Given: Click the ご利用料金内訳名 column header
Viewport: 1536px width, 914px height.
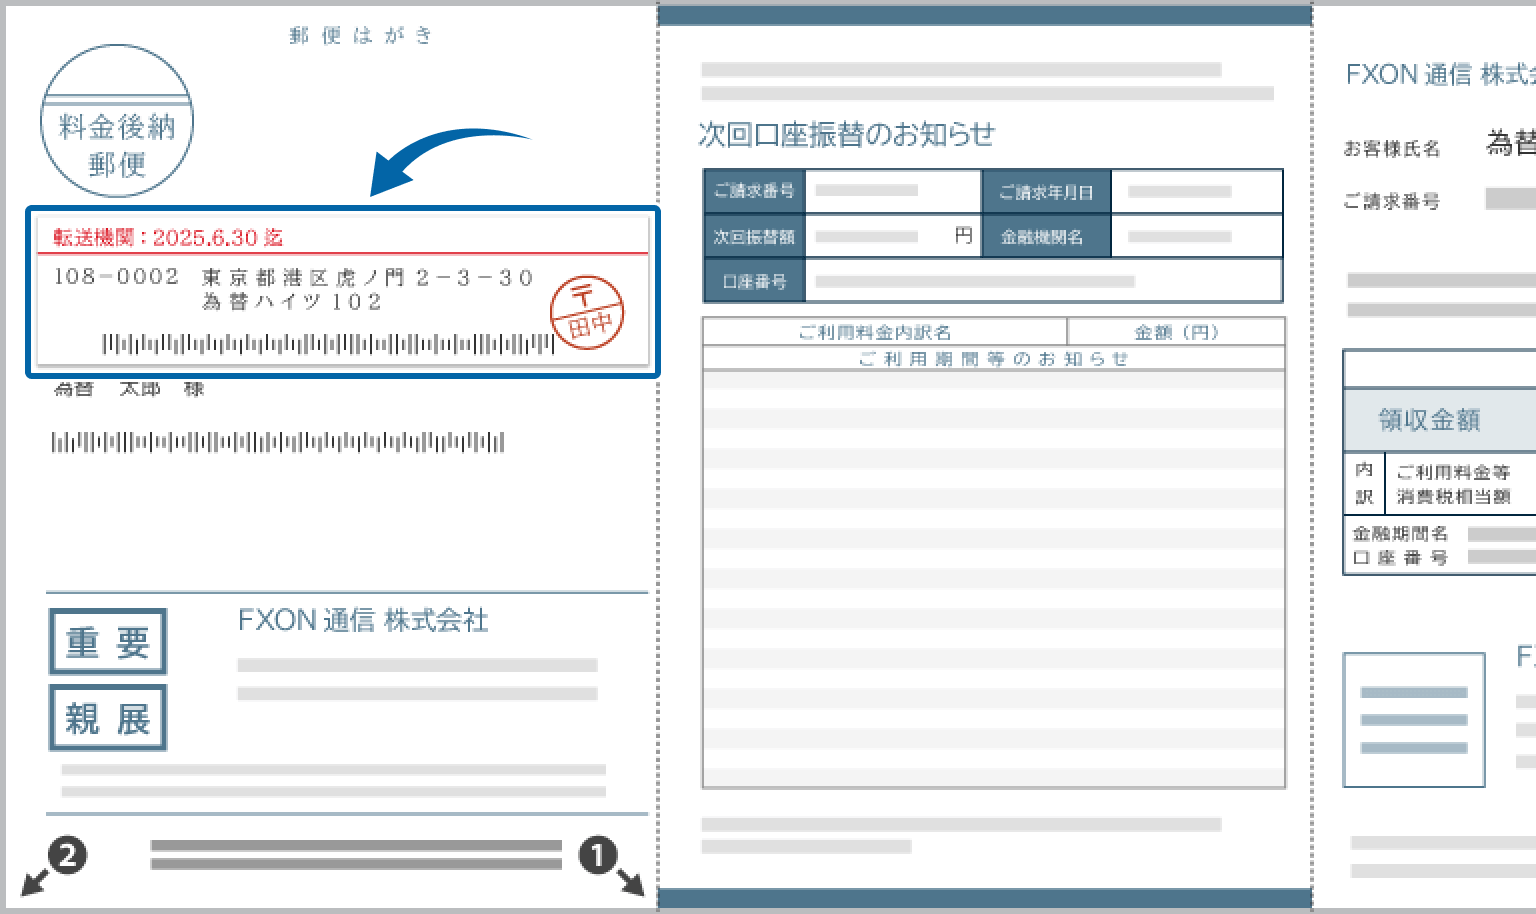Looking at the screenshot, I should 885,332.
